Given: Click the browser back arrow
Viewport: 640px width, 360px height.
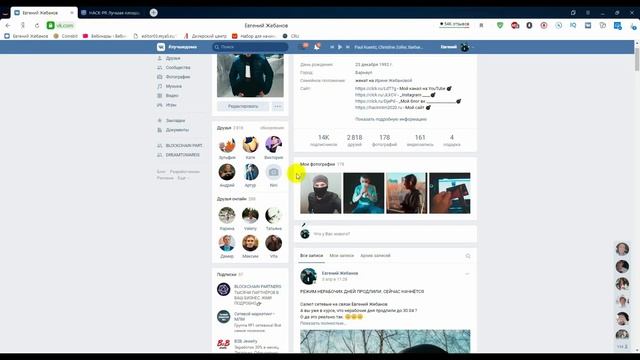Looking at the screenshot, I should 8,25.
